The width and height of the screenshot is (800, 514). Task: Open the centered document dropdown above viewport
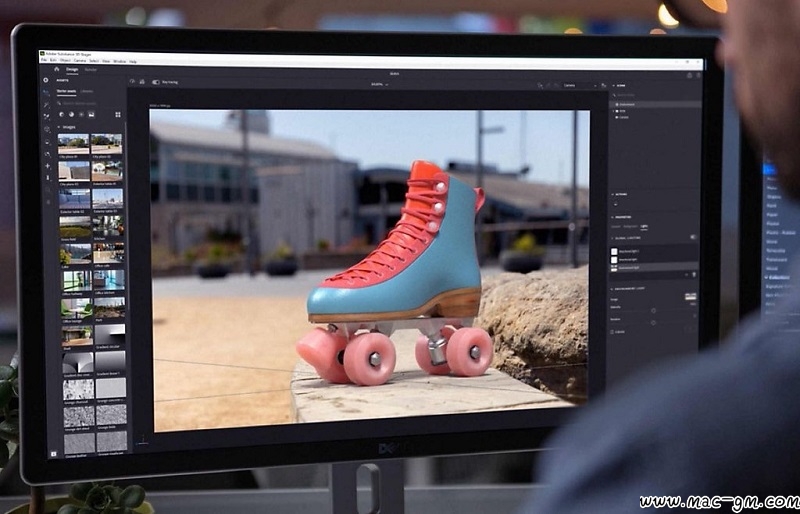380,84
